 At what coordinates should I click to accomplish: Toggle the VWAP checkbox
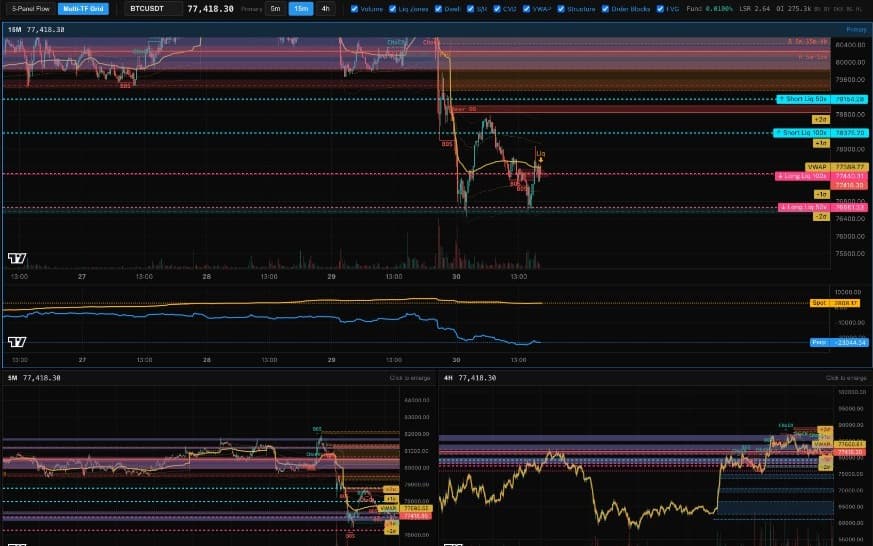(526, 9)
